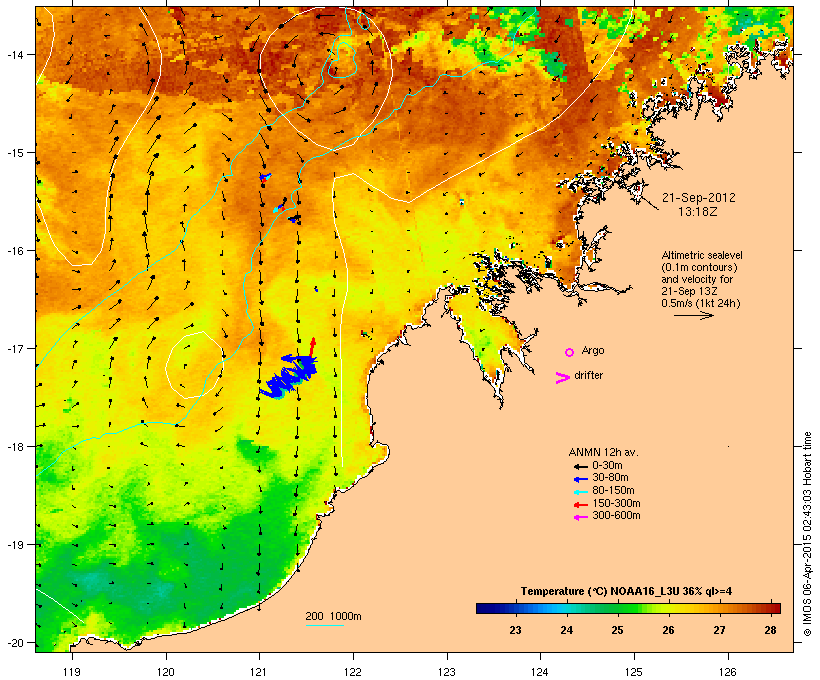Image resolution: width=820 pixels, height=680 pixels.
Task: Click the blue current-meter cluster near 17S
Action: (290, 377)
